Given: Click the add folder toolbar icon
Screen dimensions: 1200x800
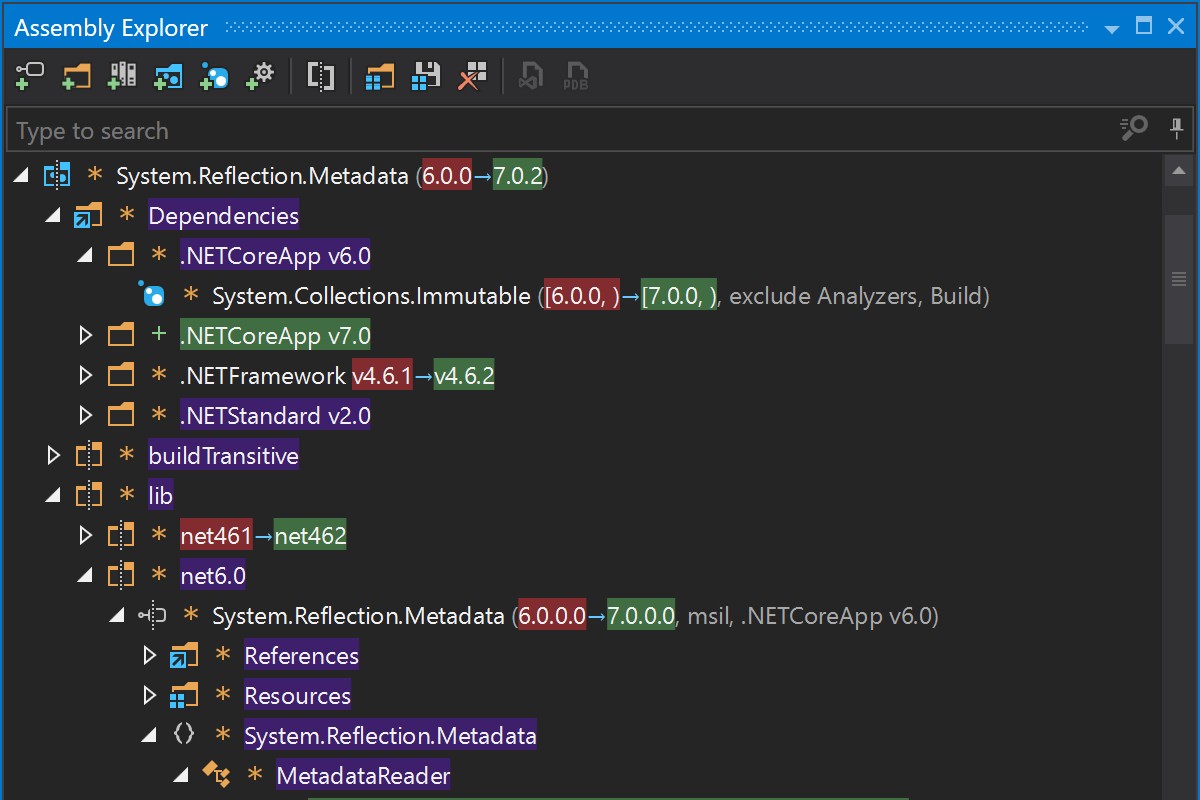Looking at the screenshot, I should [x=76, y=76].
